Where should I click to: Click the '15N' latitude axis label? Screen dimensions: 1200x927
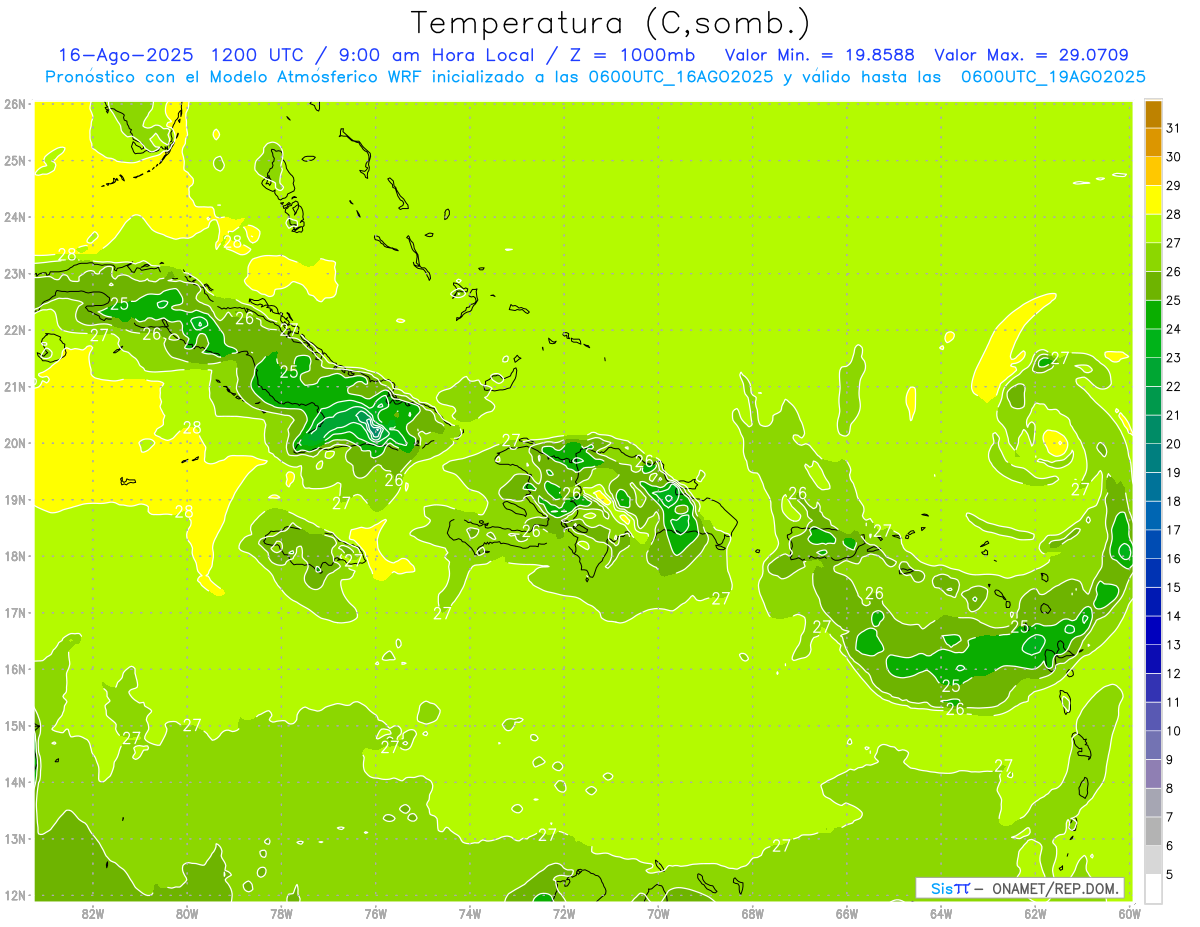pyautogui.click(x=15, y=725)
